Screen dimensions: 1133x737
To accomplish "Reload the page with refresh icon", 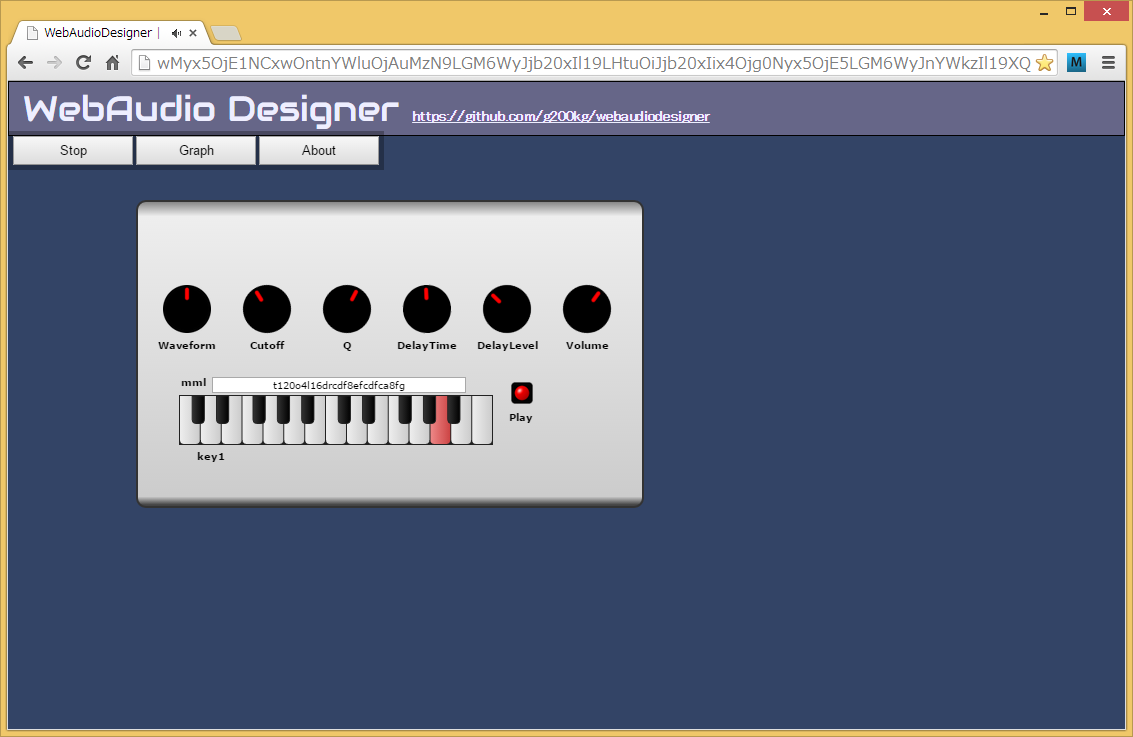I will click(84, 62).
